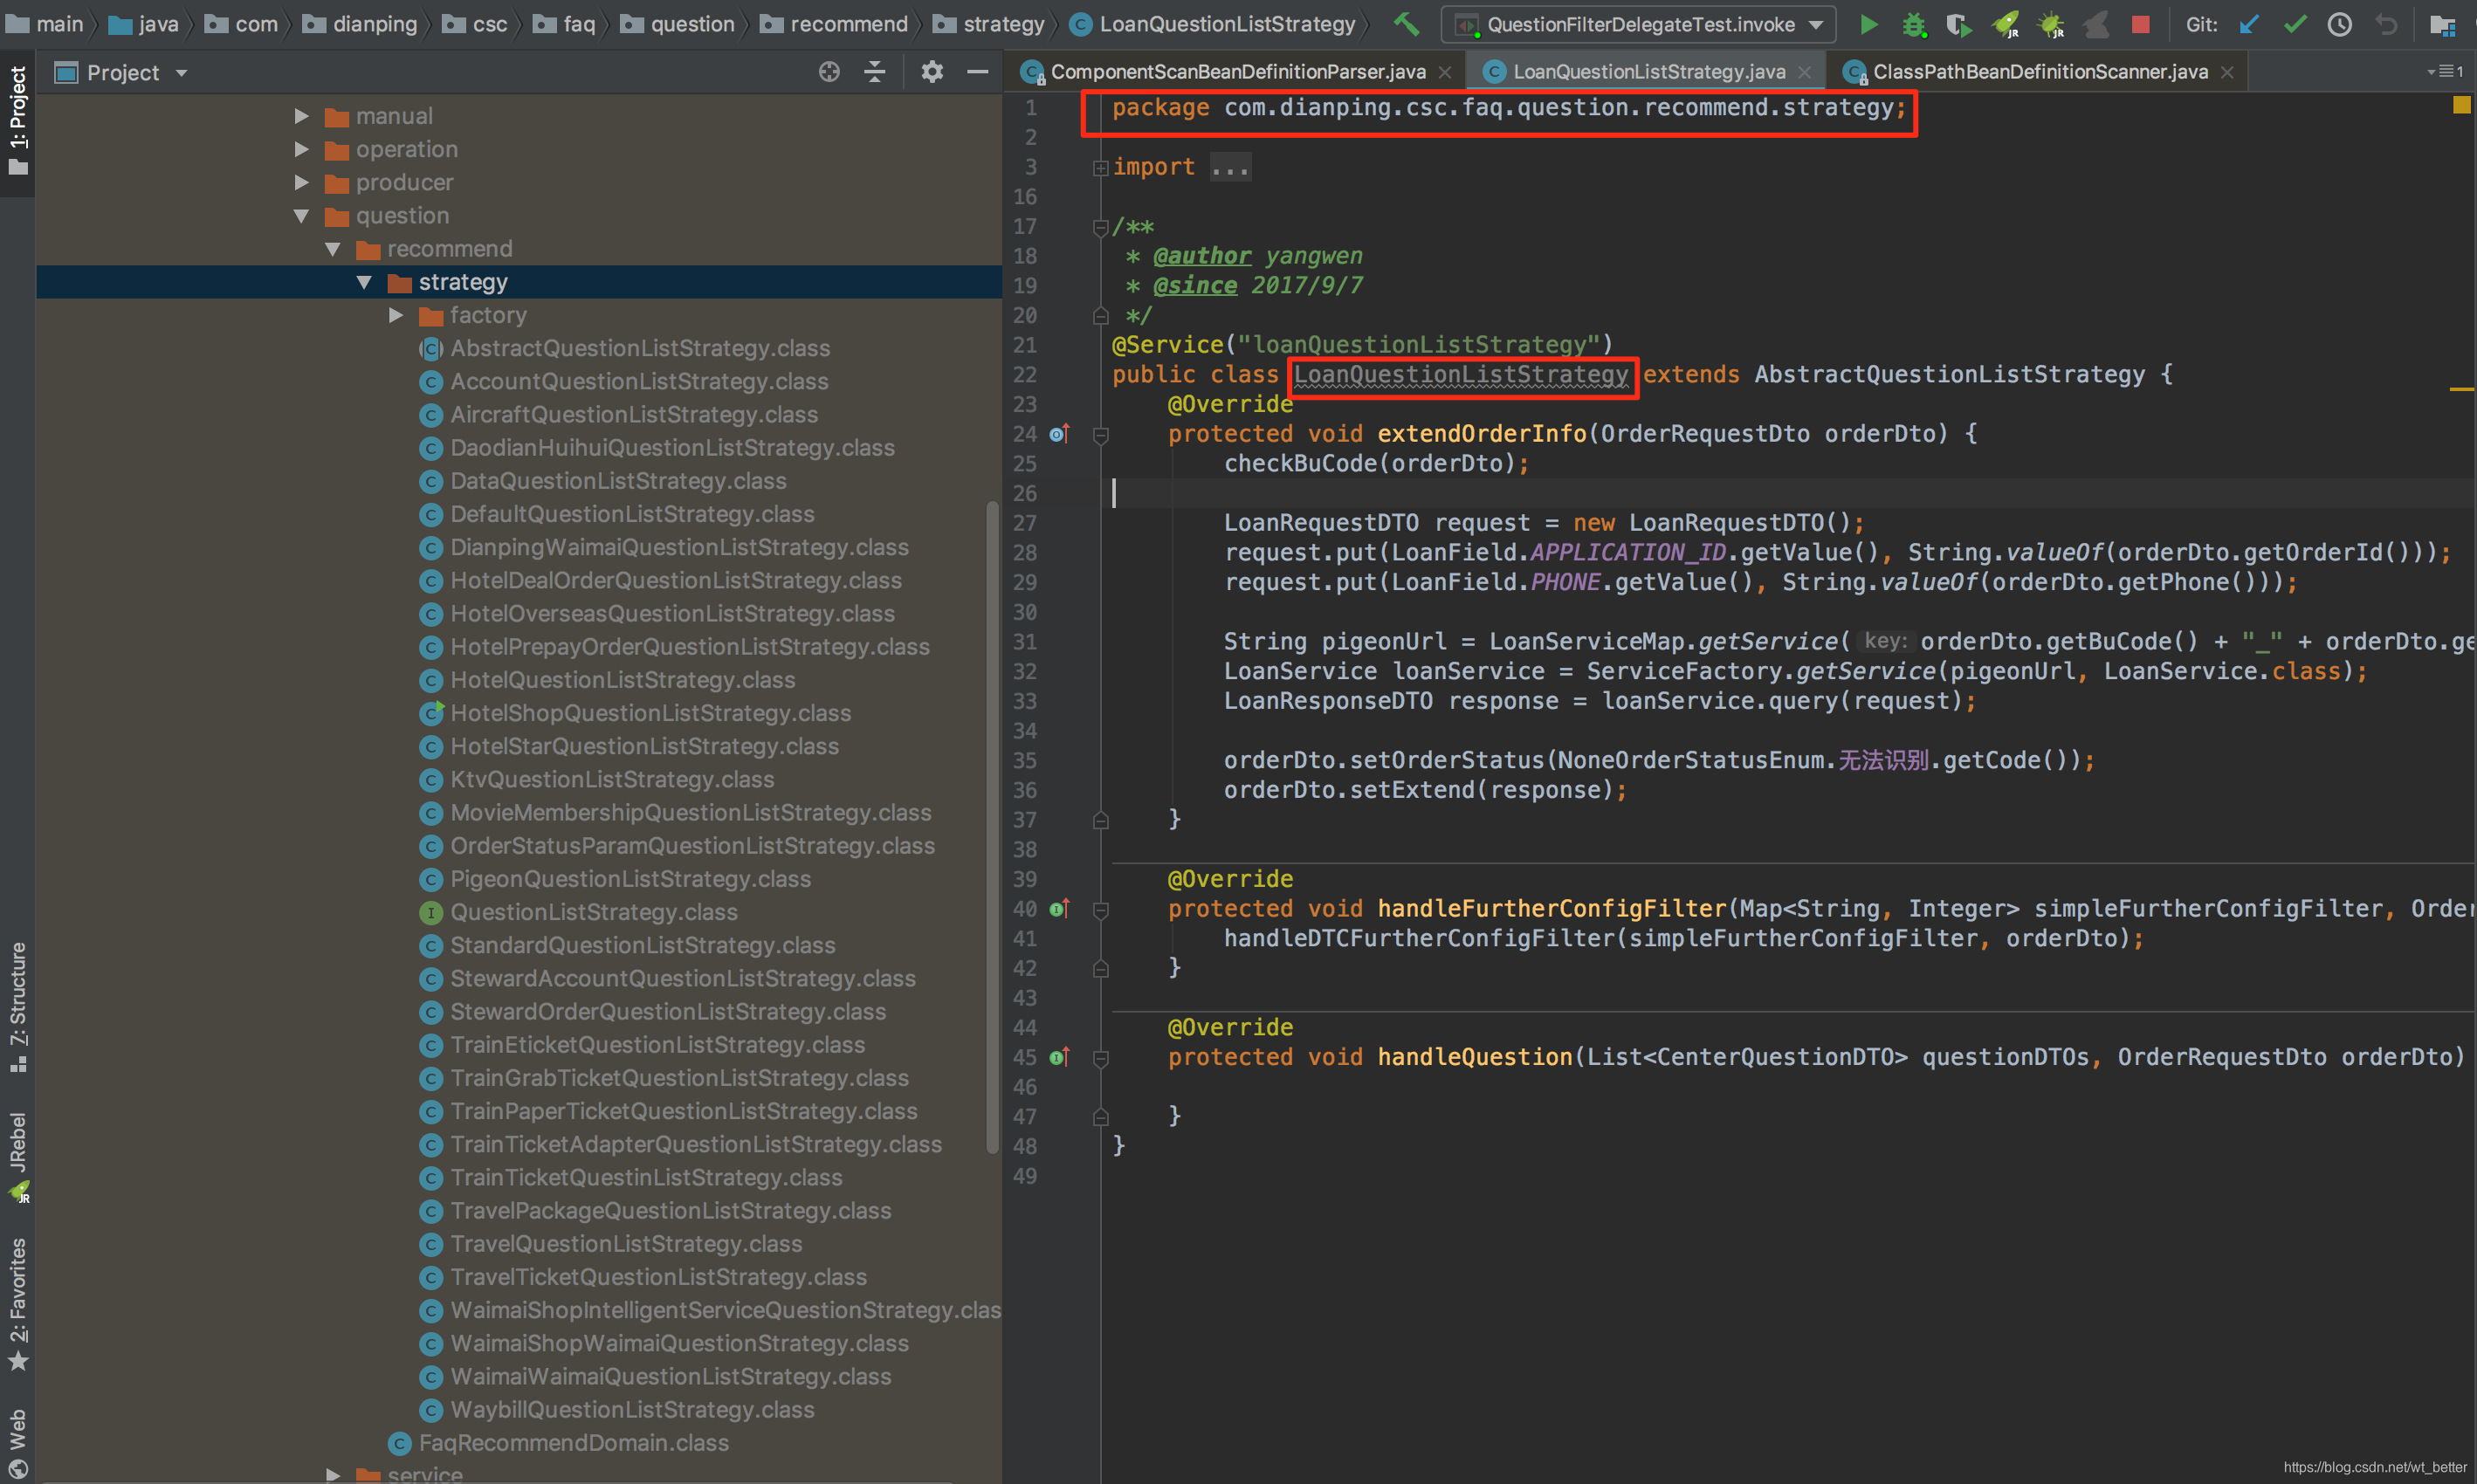Click the dianping breadcrumb
This screenshot has height=1484, width=2477.
click(360, 24)
